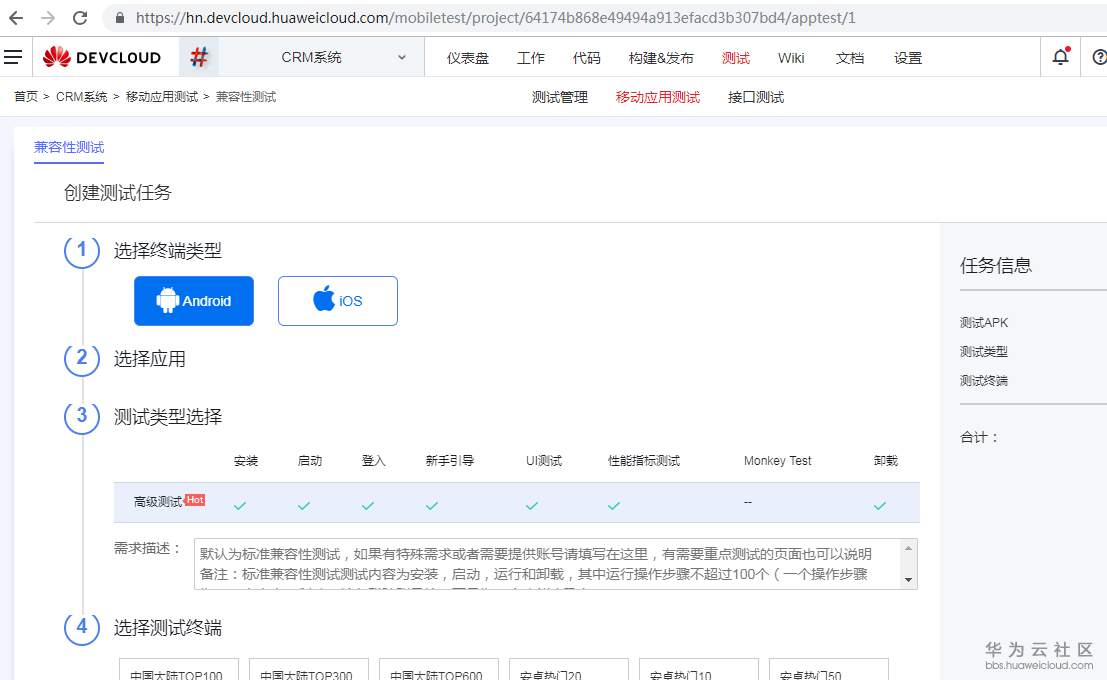Switch to 移动应用测试 sub-tab
Screen dimensions: 1107x680
657,97
